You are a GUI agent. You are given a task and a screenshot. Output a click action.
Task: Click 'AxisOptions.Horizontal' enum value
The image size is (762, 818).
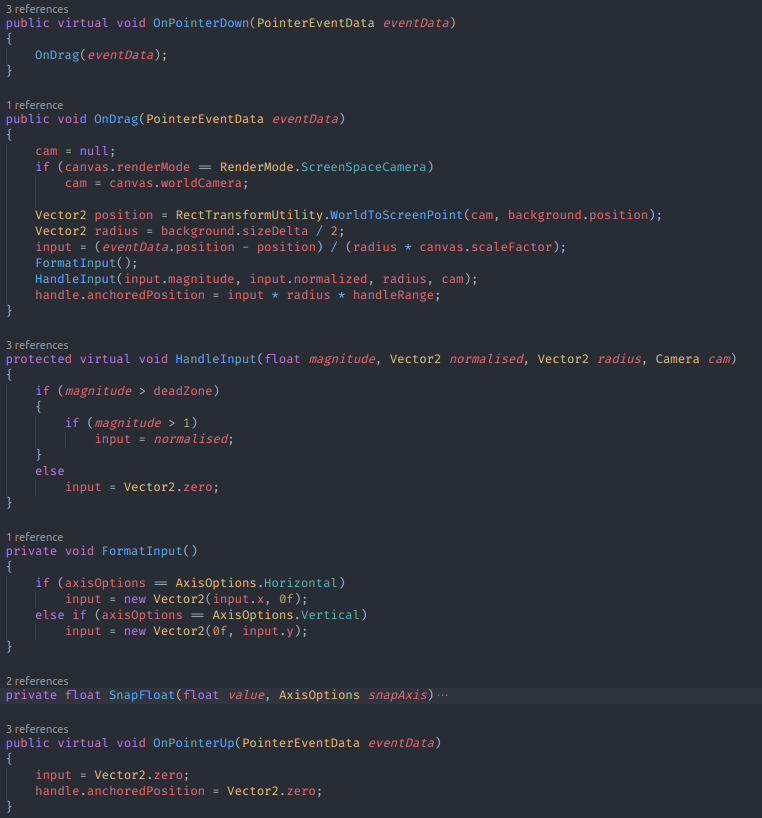[256, 583]
